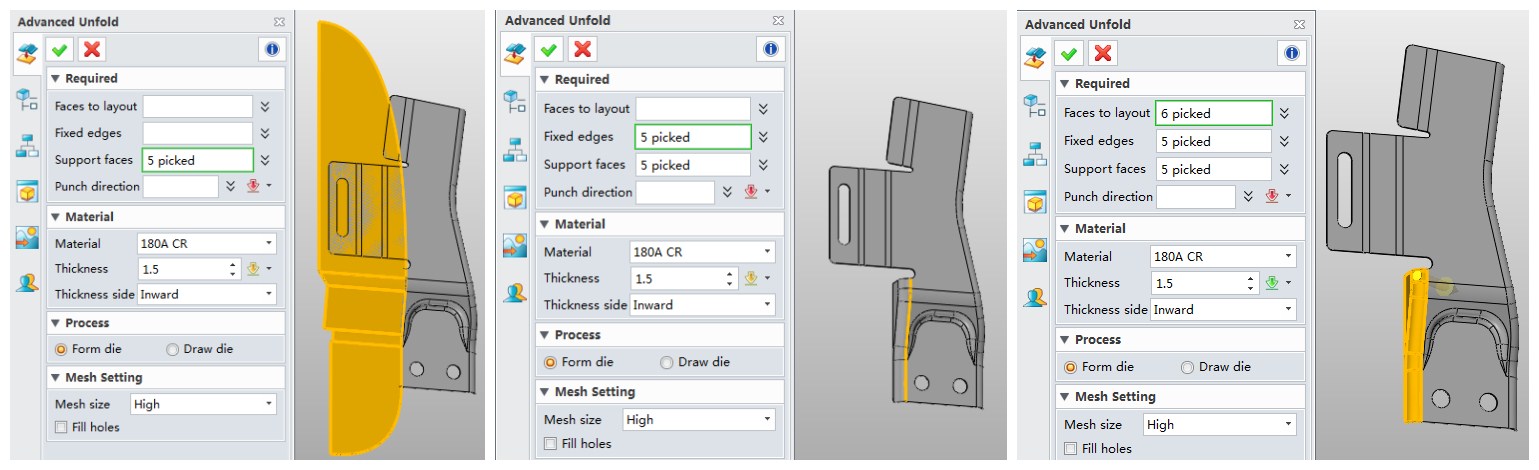Open Thickness side dropdown in right panel
The width and height of the screenshot is (1539, 470).
[x=1223, y=310]
